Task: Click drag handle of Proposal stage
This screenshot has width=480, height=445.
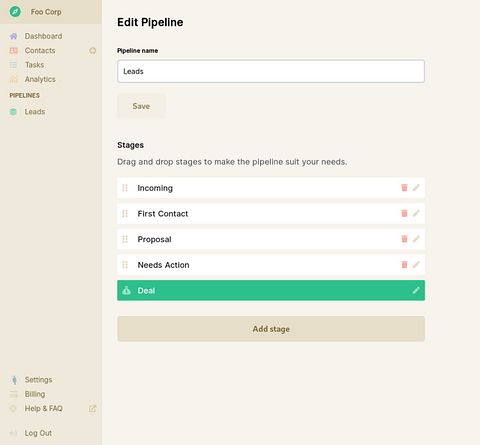Action: (125, 239)
